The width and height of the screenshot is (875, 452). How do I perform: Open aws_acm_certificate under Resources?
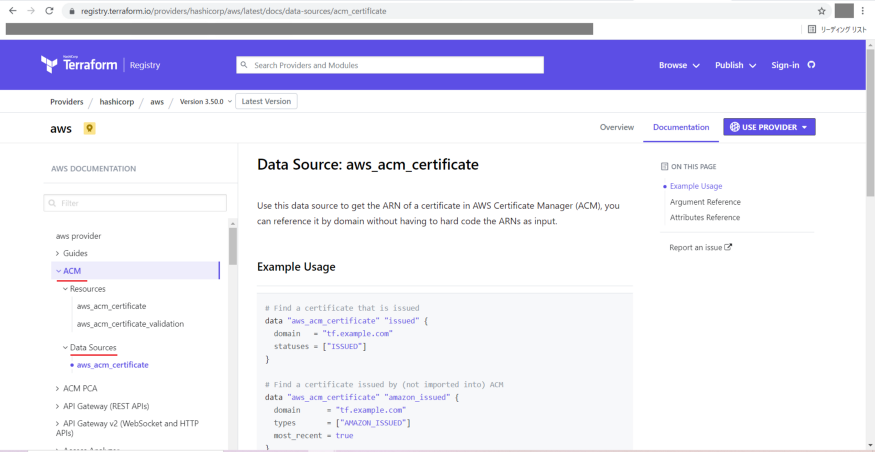click(x=112, y=306)
